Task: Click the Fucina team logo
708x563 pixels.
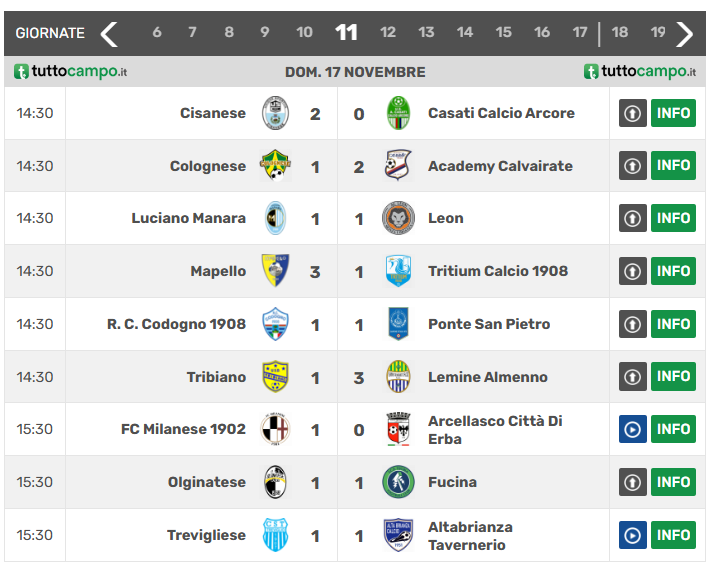Action: [x=399, y=482]
